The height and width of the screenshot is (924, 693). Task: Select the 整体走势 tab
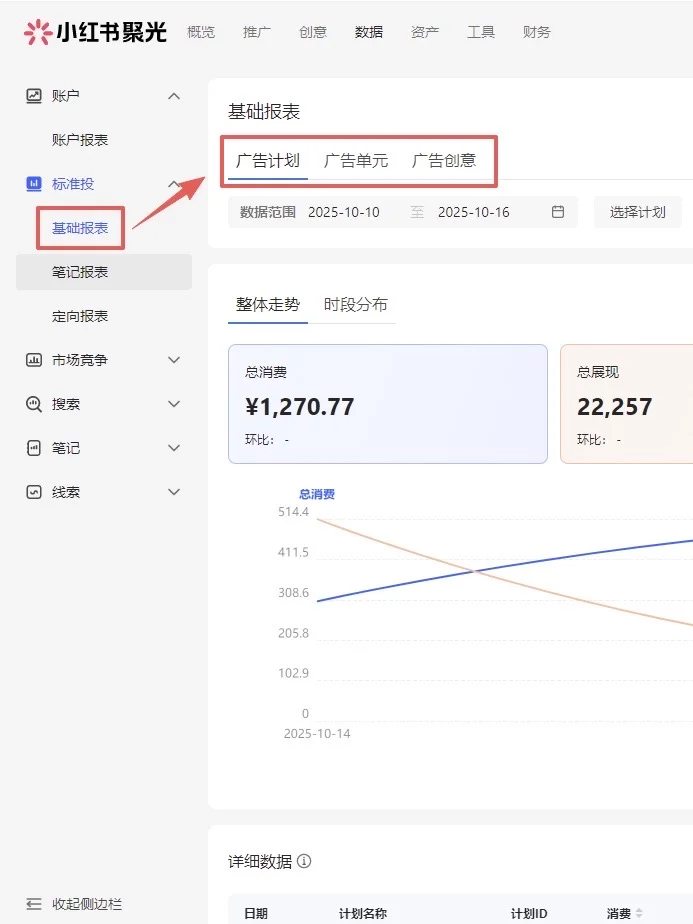pyautogui.click(x=268, y=305)
